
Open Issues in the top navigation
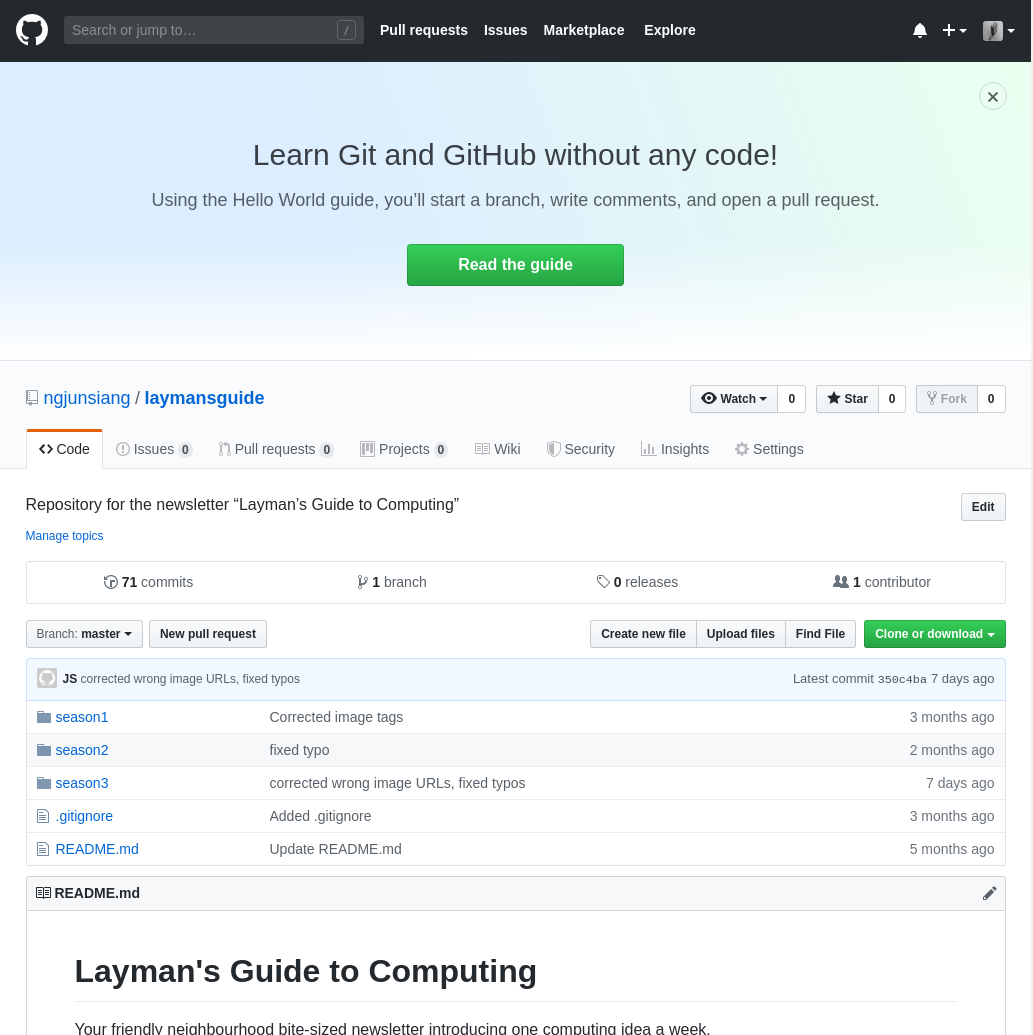pyautogui.click(x=505, y=30)
